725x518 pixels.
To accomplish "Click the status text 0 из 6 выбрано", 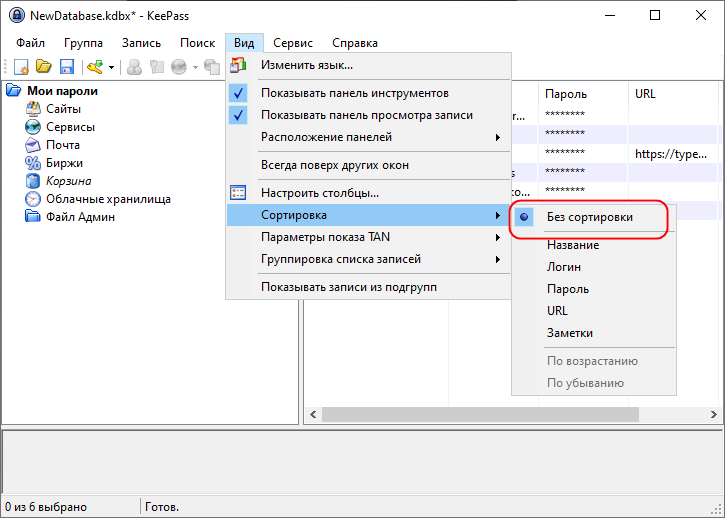I will (x=46, y=507).
